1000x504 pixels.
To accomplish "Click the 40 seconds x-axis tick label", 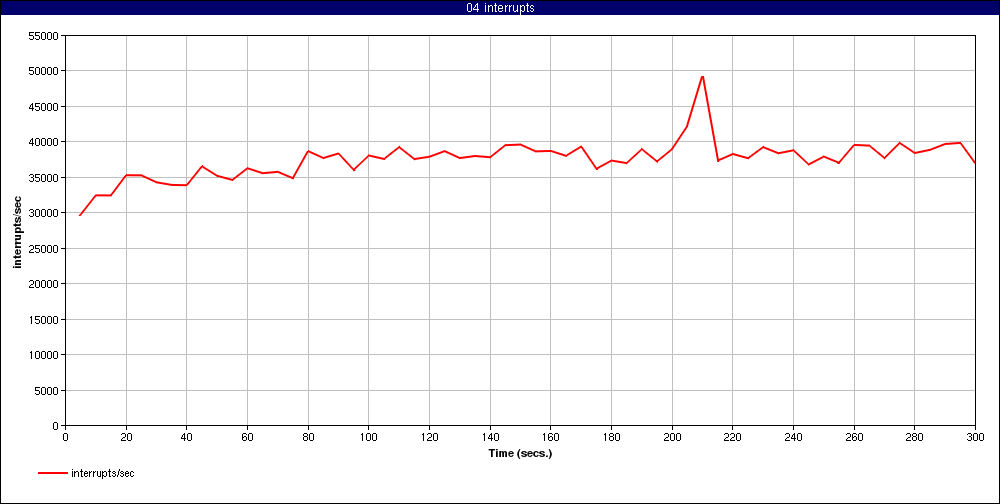I will tap(186, 437).
